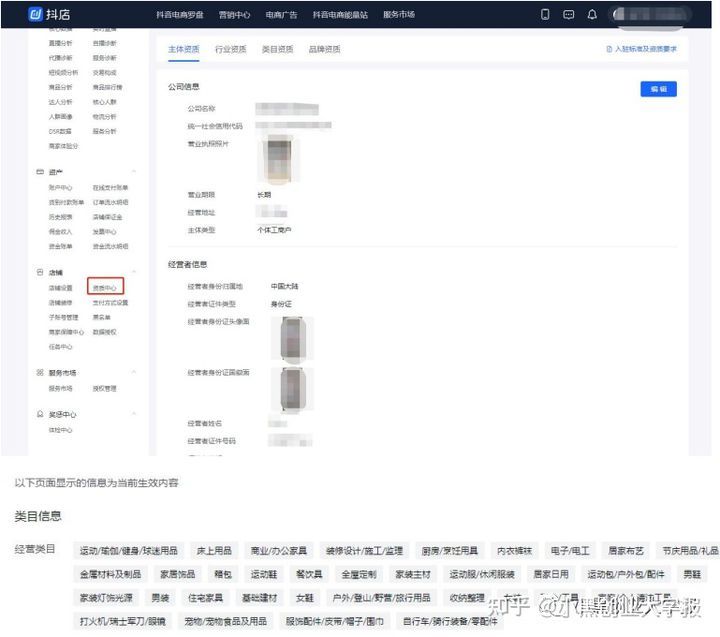Viewport: 720px width, 637px height.
Task: Click the 电子/电工 category tag
Action: [x=570, y=550]
